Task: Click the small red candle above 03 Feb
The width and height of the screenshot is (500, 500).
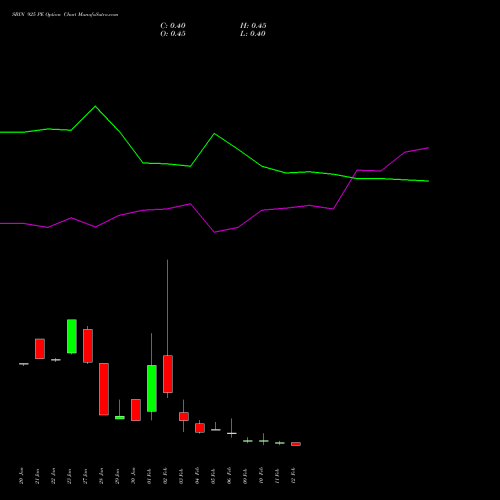Action: (x=184, y=417)
